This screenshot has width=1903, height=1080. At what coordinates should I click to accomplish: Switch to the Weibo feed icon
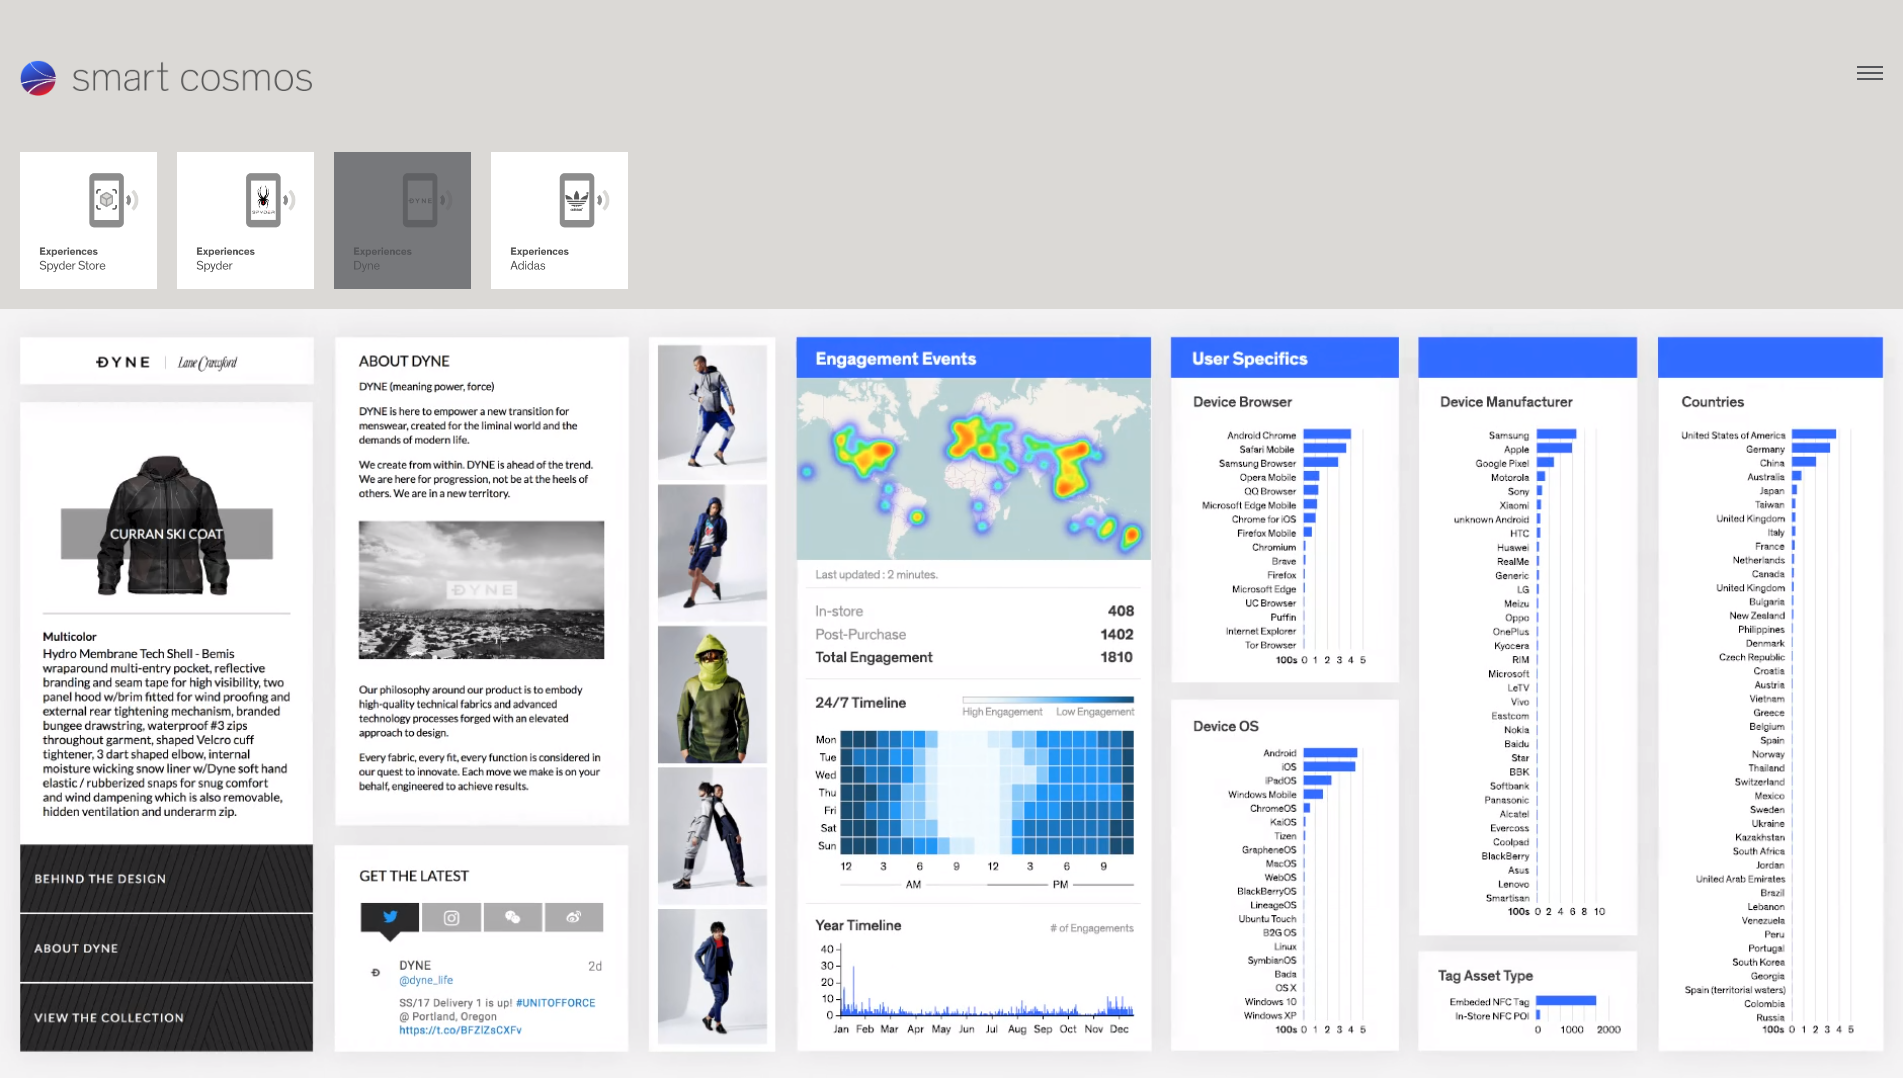pyautogui.click(x=573, y=917)
